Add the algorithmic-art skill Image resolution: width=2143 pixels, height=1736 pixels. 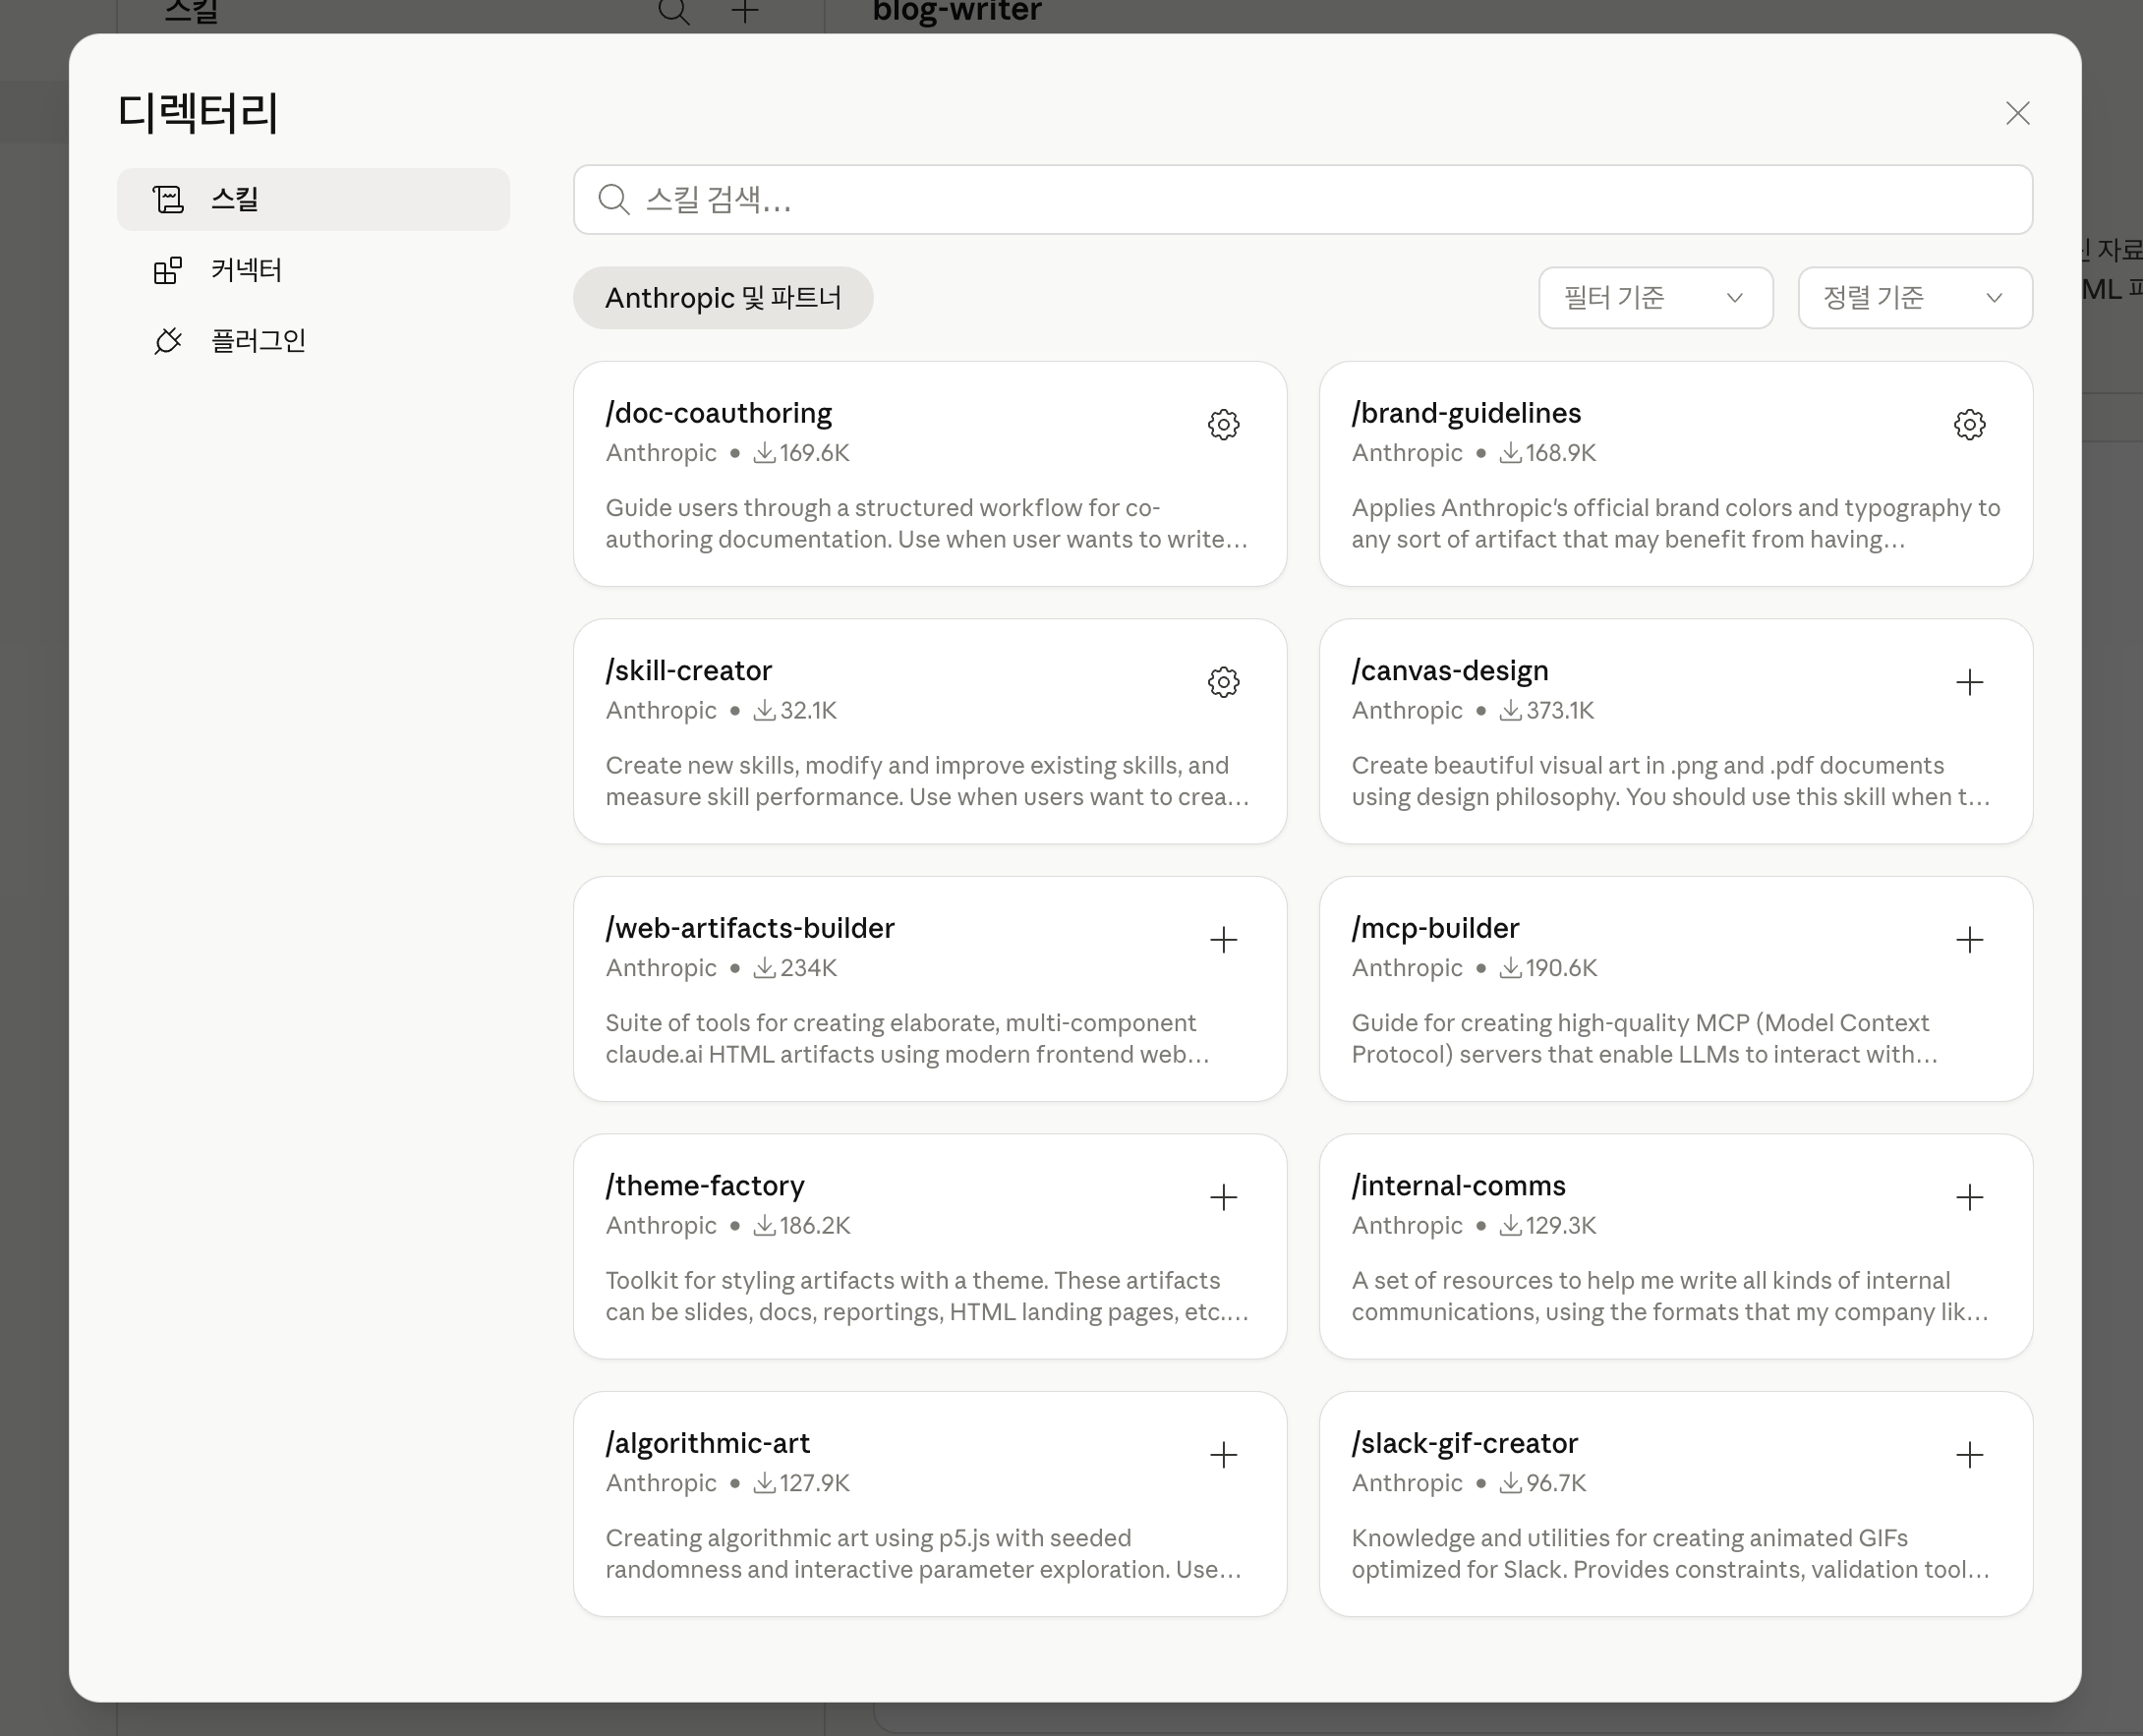click(x=1223, y=1455)
